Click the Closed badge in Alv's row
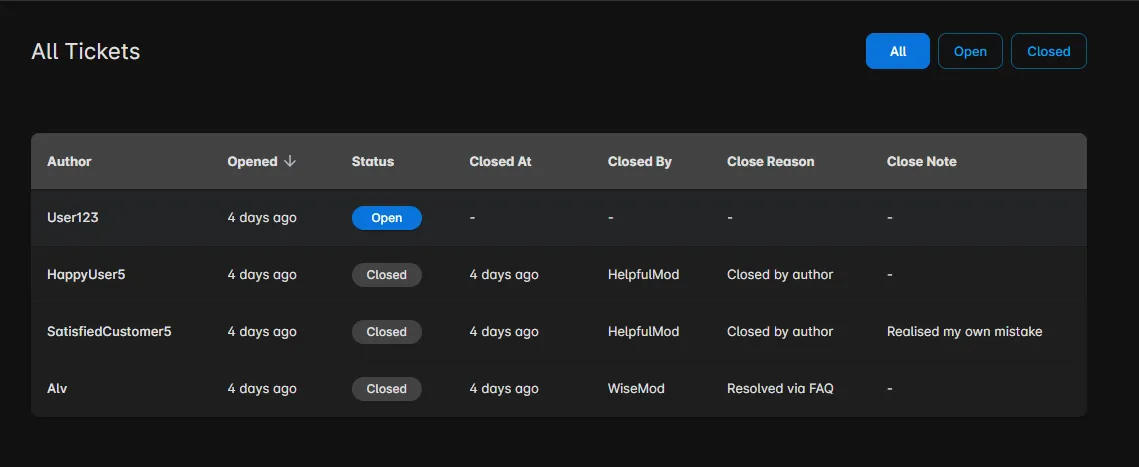Viewport: 1139px width, 467px height. (386, 389)
